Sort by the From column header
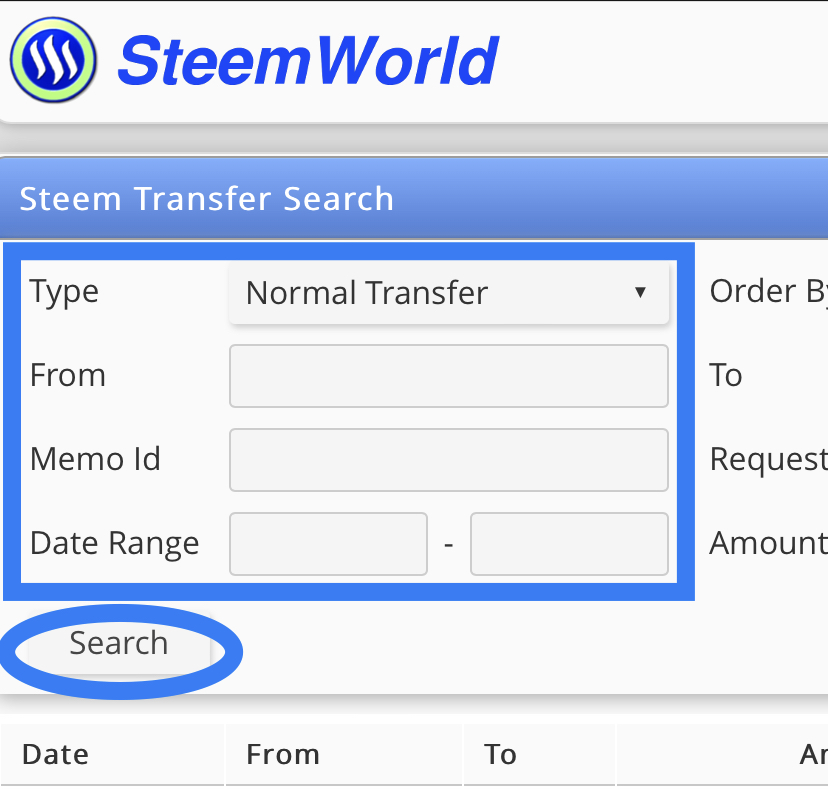The image size is (828, 793). point(283,754)
